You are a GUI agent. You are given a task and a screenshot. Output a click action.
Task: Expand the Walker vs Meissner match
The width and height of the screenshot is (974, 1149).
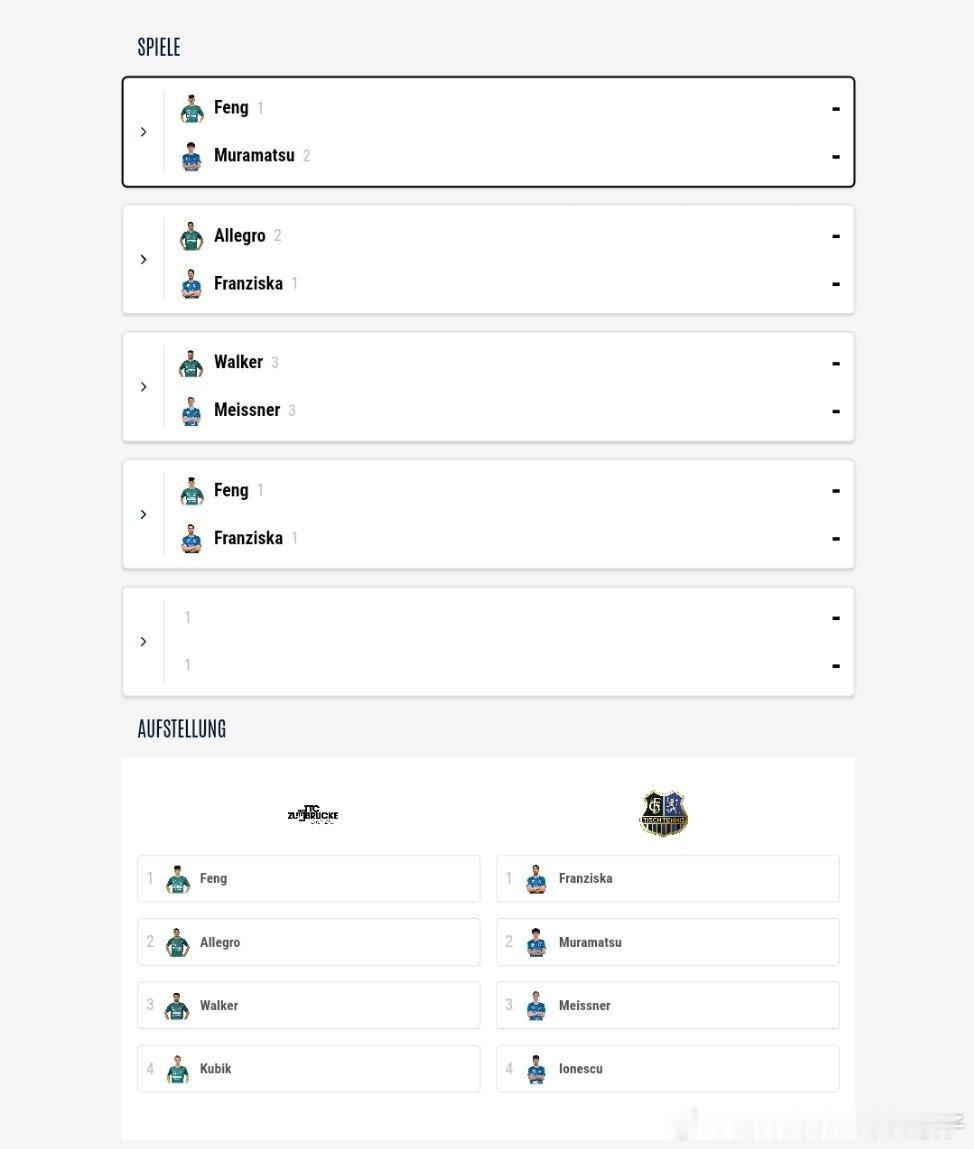[x=144, y=387]
